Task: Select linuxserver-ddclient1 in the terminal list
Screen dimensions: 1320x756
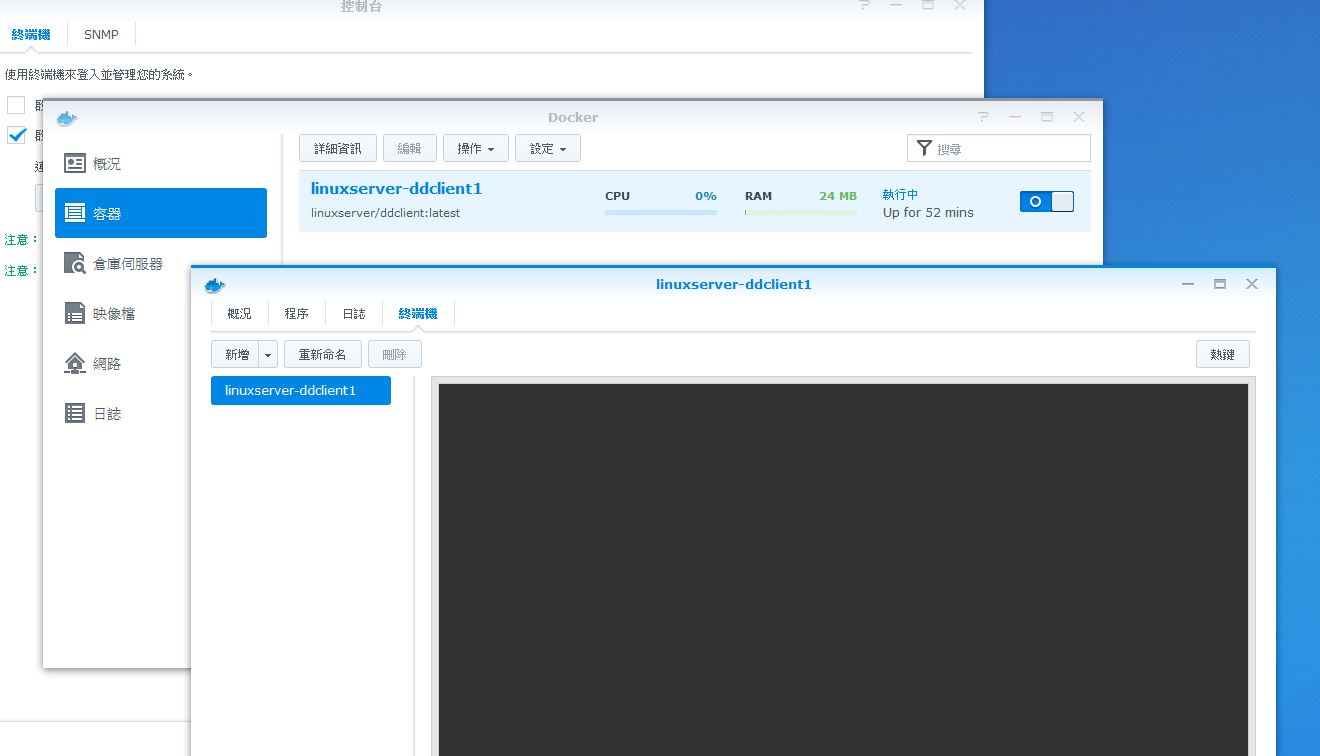Action: pyautogui.click(x=301, y=391)
